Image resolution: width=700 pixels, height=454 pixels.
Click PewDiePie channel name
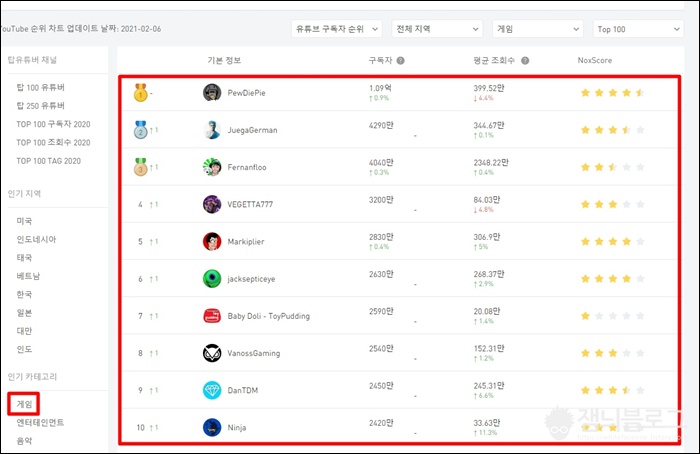[246, 93]
